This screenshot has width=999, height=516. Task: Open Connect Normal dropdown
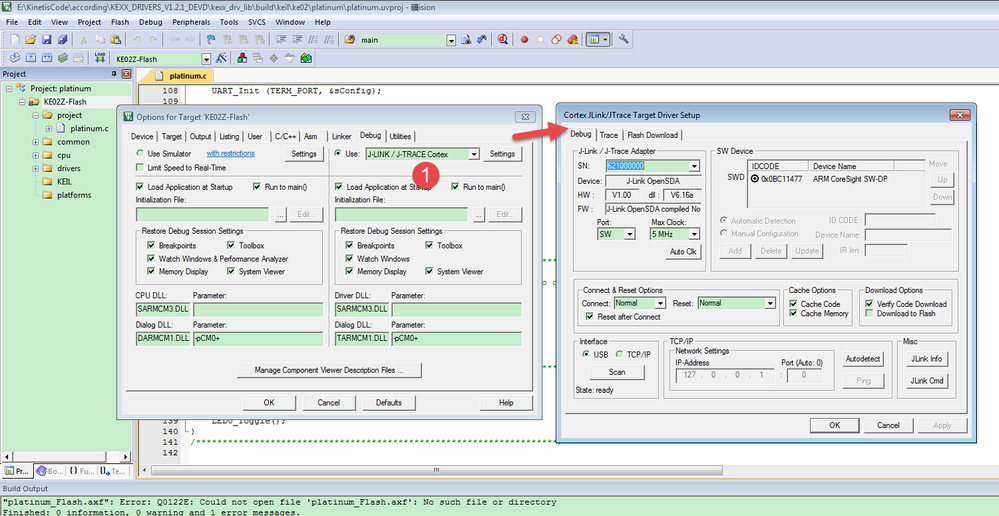click(x=661, y=303)
